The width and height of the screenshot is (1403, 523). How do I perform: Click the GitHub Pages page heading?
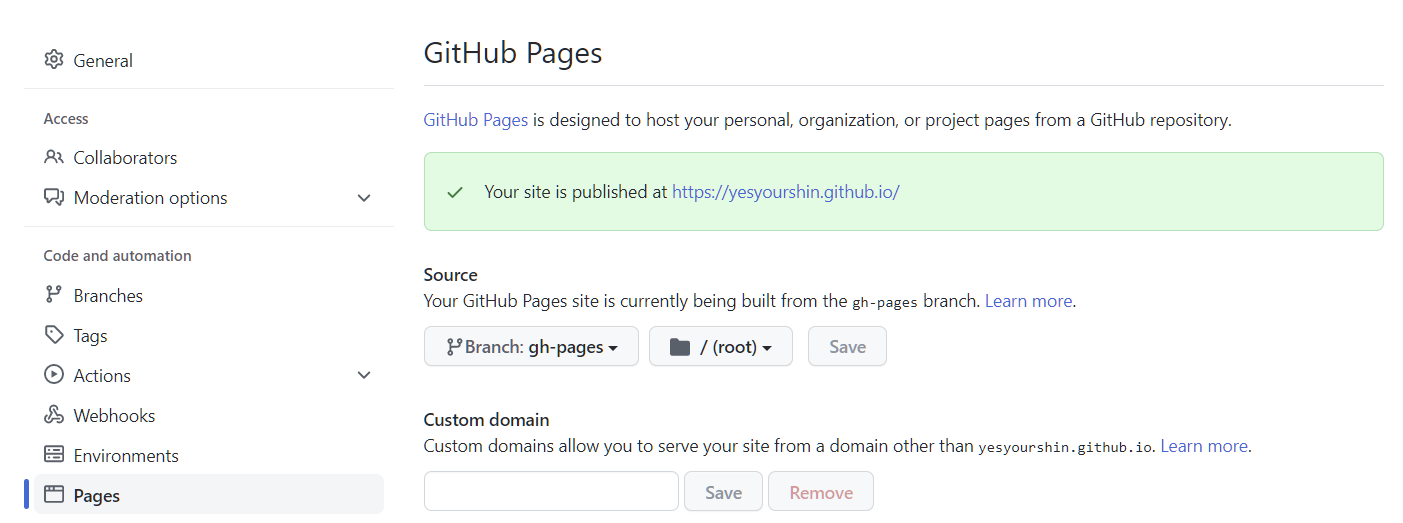pyautogui.click(x=513, y=52)
